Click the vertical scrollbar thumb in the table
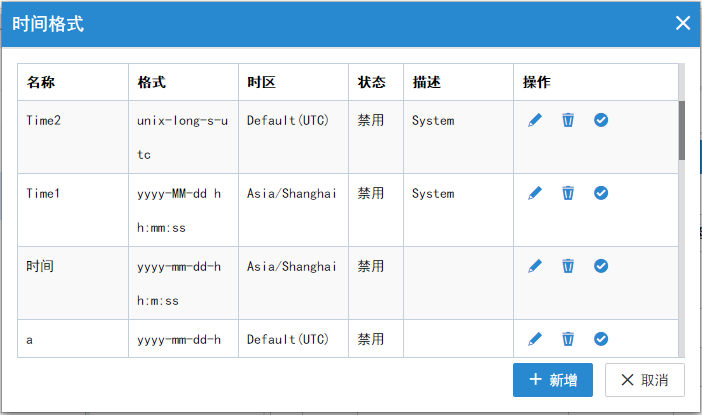 (x=682, y=130)
